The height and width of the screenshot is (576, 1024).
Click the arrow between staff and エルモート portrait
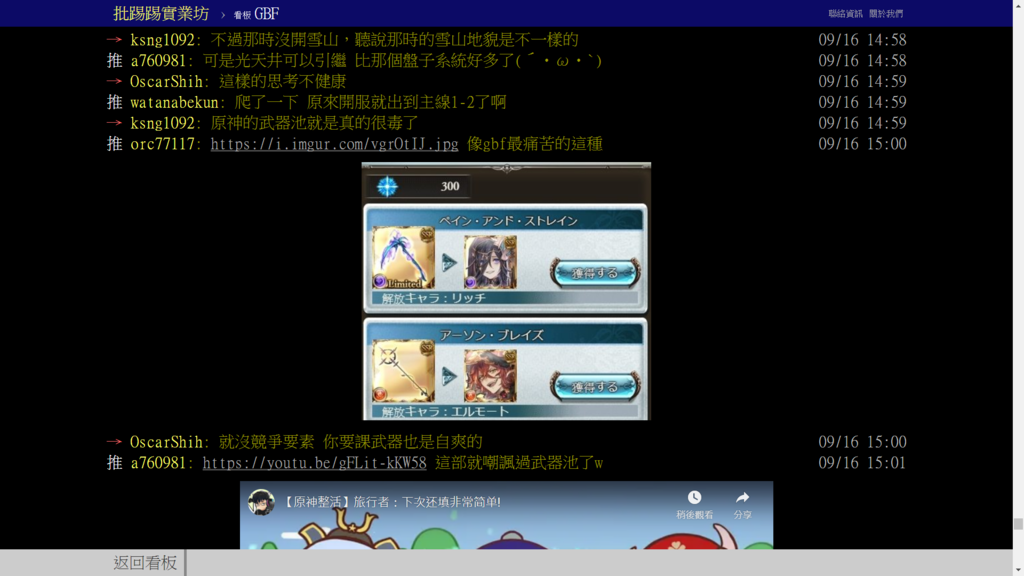click(x=449, y=376)
